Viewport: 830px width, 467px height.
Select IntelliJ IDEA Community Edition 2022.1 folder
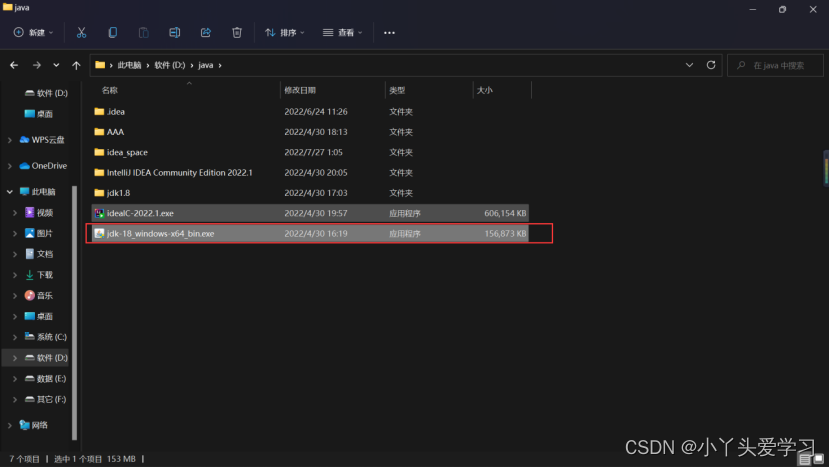point(310,173)
